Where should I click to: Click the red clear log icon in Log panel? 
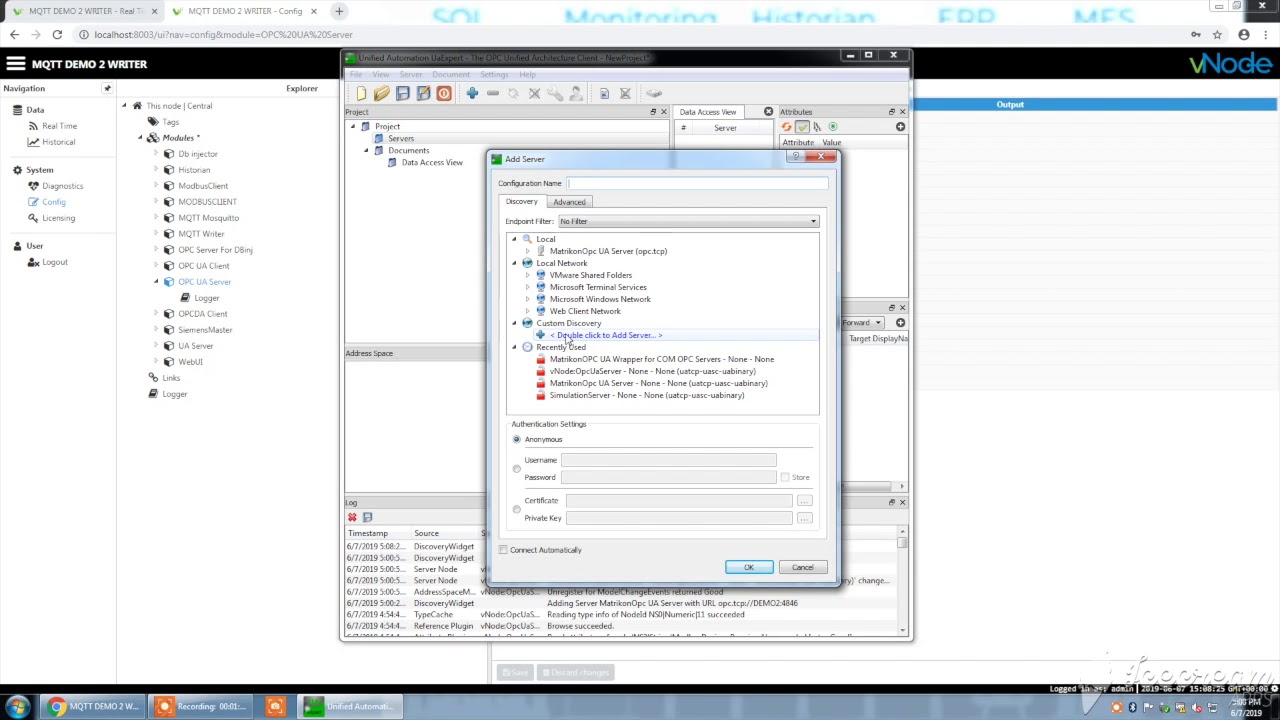point(352,517)
